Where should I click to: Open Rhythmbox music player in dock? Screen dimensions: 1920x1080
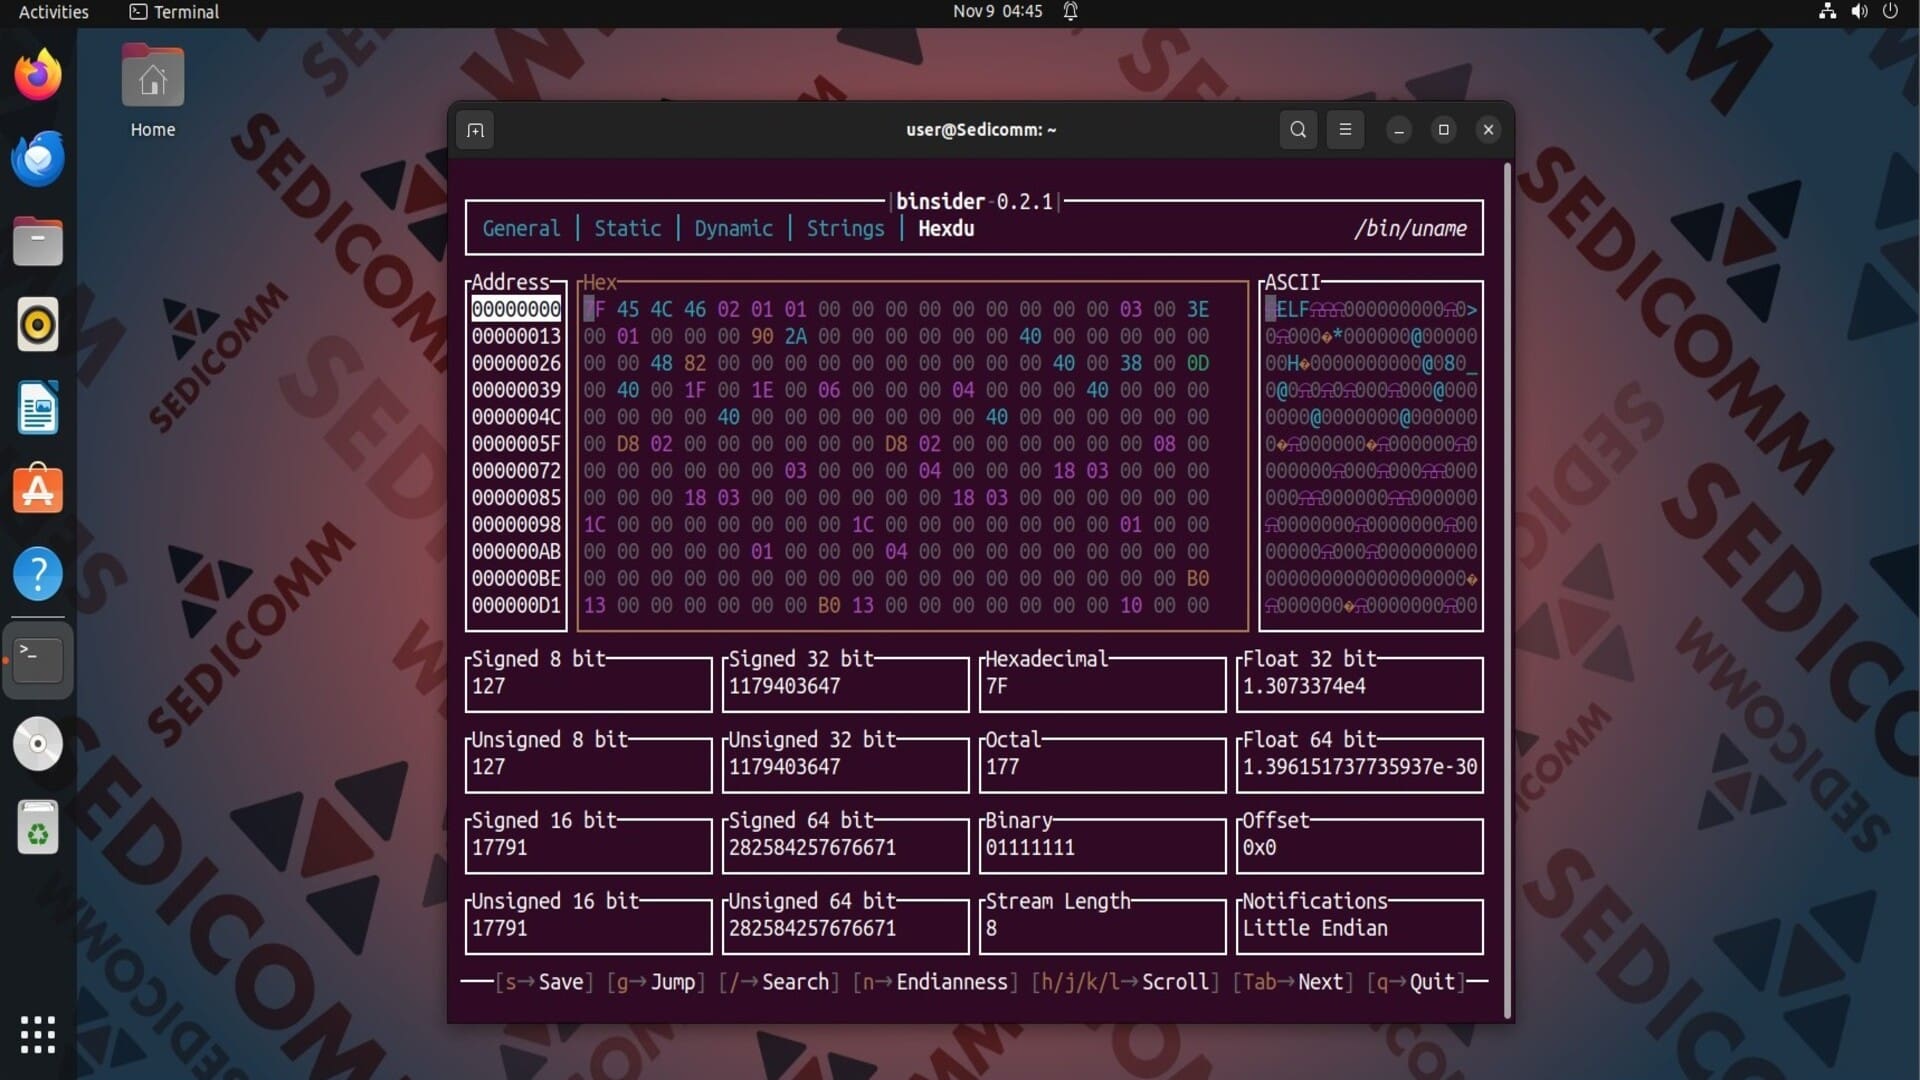[38, 325]
